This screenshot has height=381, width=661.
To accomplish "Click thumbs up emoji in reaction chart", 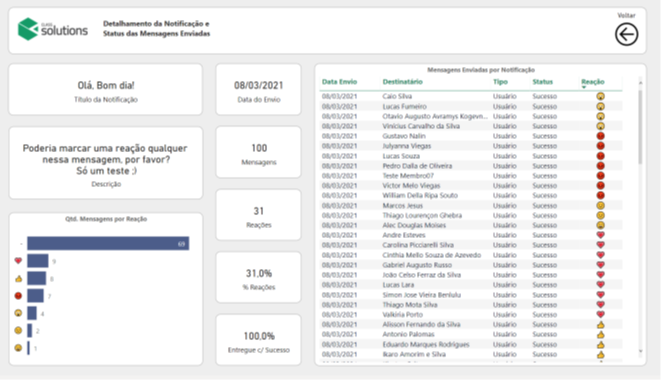I will (x=18, y=279).
